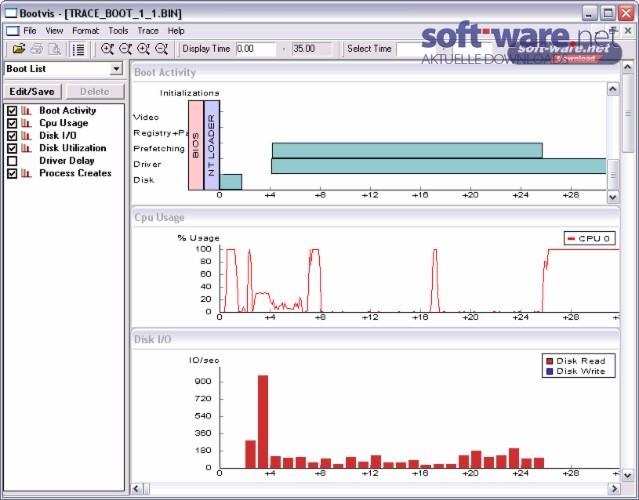639x500 pixels.
Task: Click chart icon next to Process Creates
Action: coord(26,173)
